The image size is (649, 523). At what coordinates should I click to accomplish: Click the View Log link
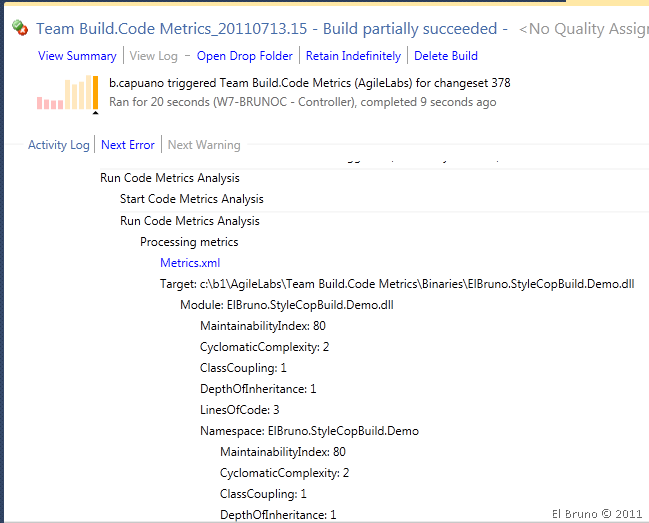(x=156, y=56)
